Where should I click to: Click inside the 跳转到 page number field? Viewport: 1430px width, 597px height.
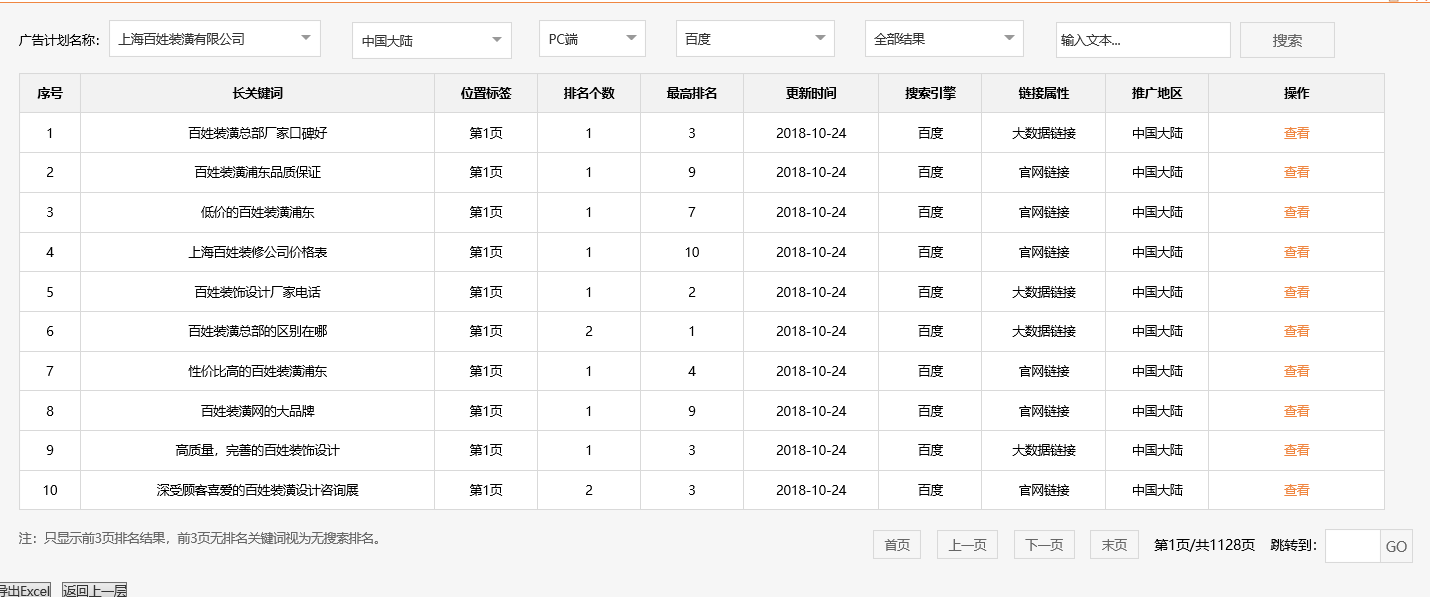click(x=1350, y=546)
